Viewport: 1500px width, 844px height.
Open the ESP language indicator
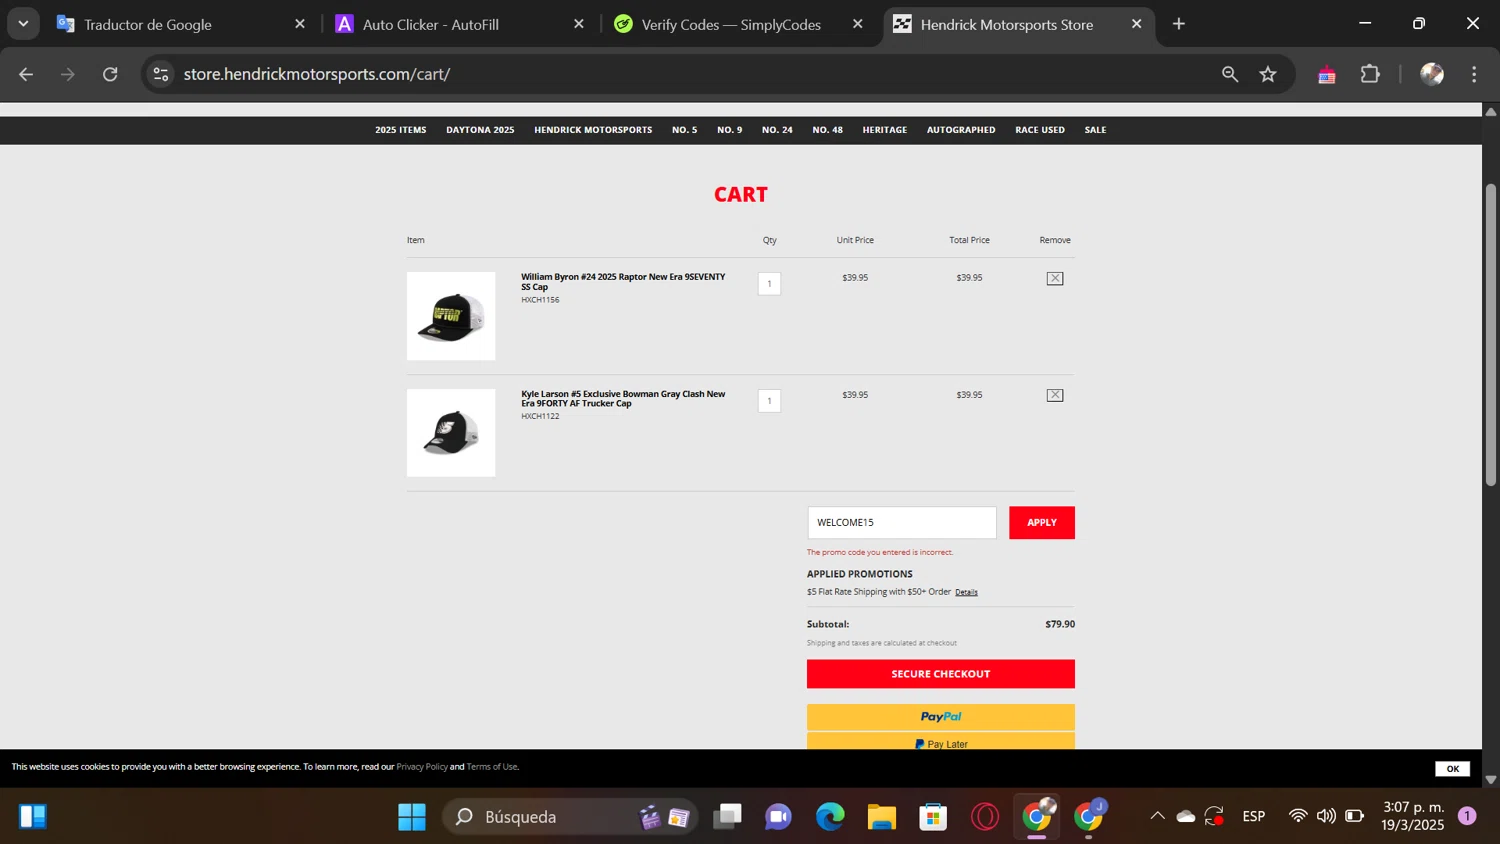1254,816
